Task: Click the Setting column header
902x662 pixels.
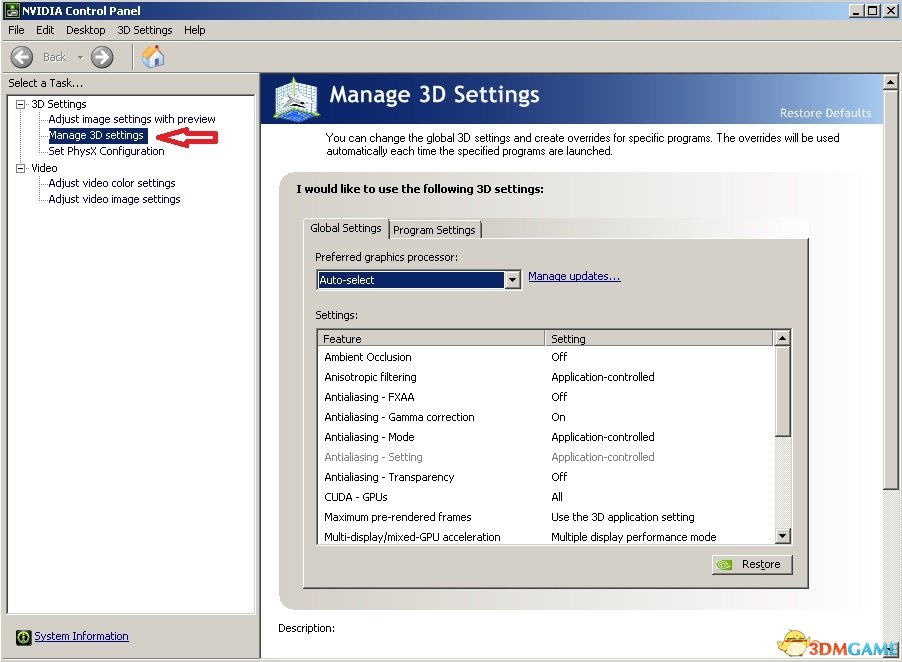Action: pyautogui.click(x=659, y=339)
